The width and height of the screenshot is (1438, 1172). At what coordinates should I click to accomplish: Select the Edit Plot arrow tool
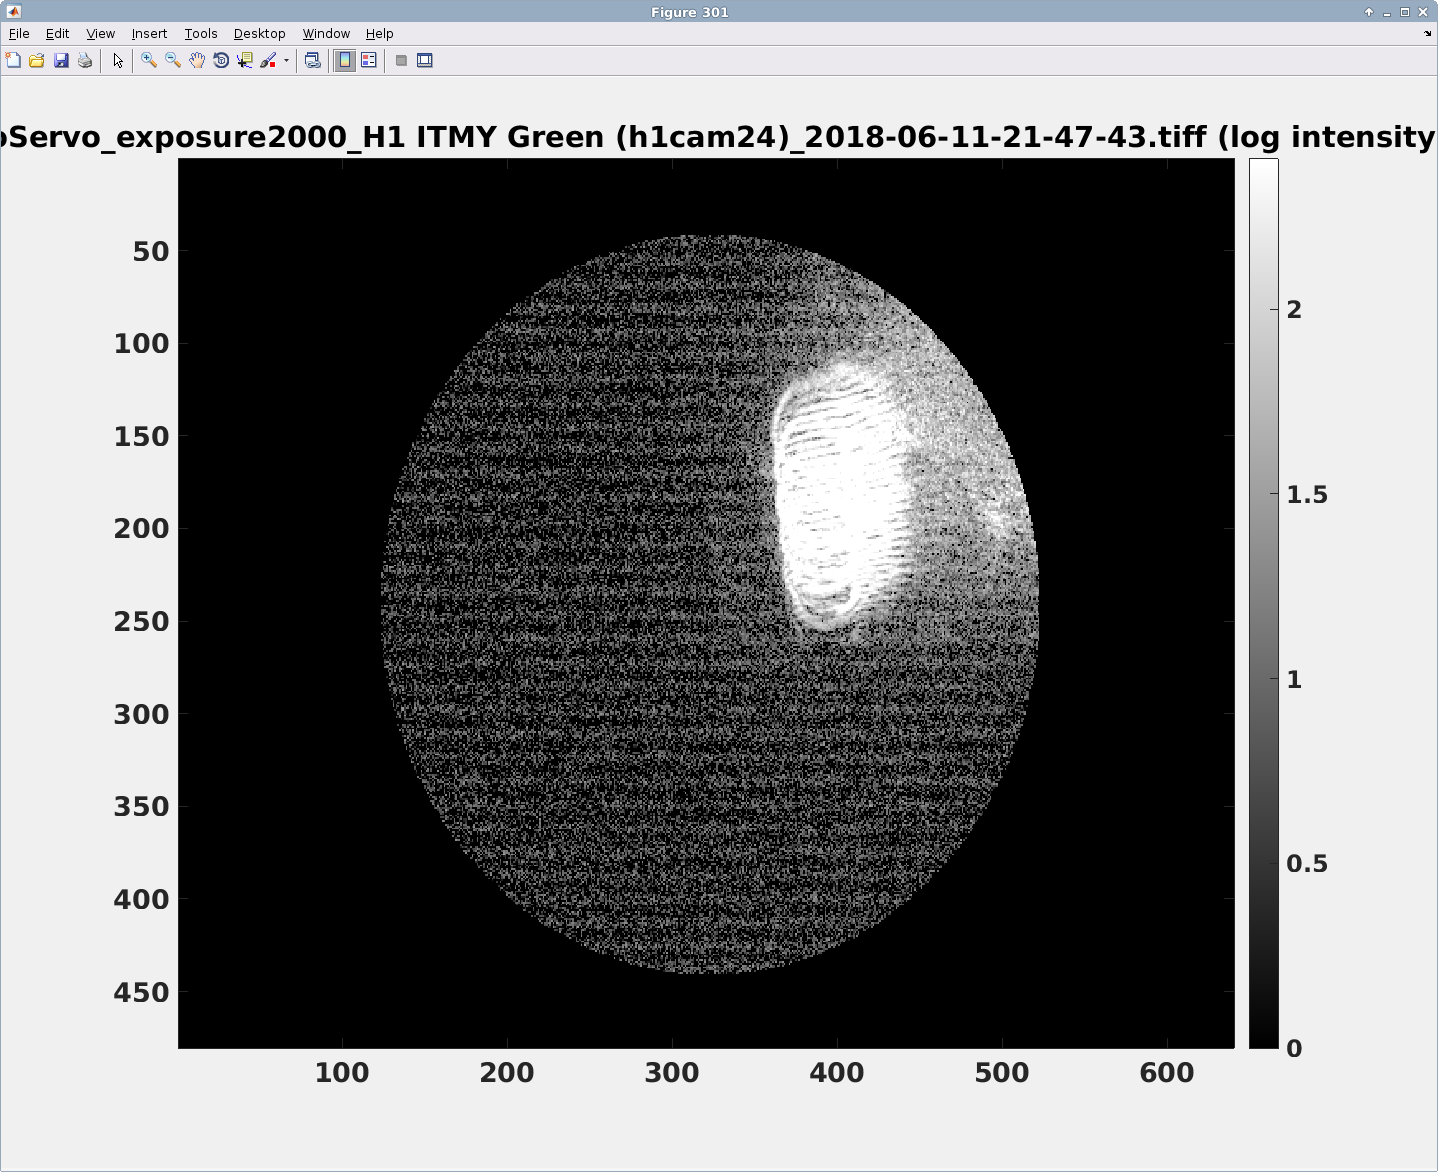tap(118, 60)
